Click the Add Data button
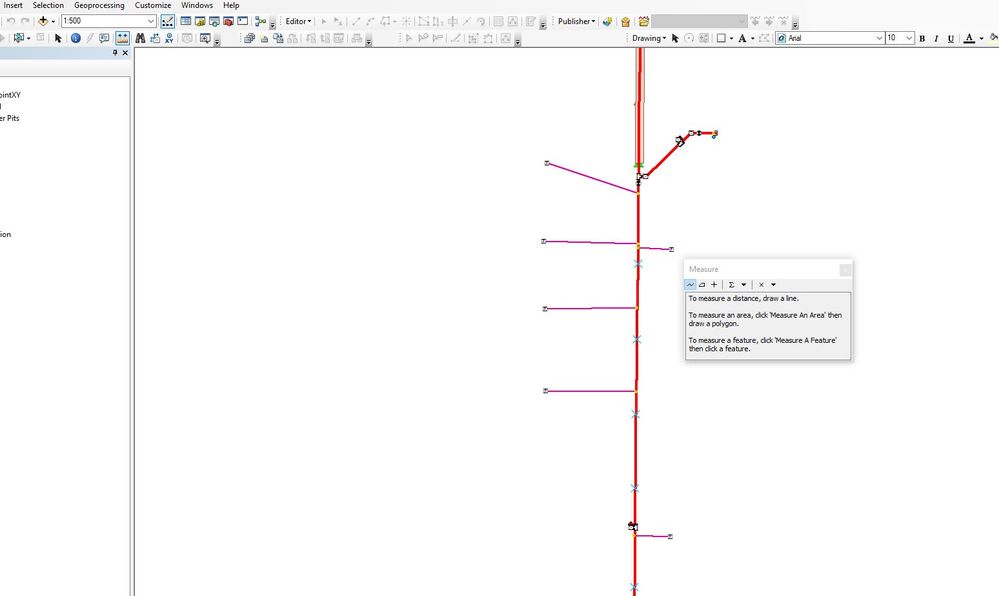This screenshot has width=999, height=596. pos(43,21)
